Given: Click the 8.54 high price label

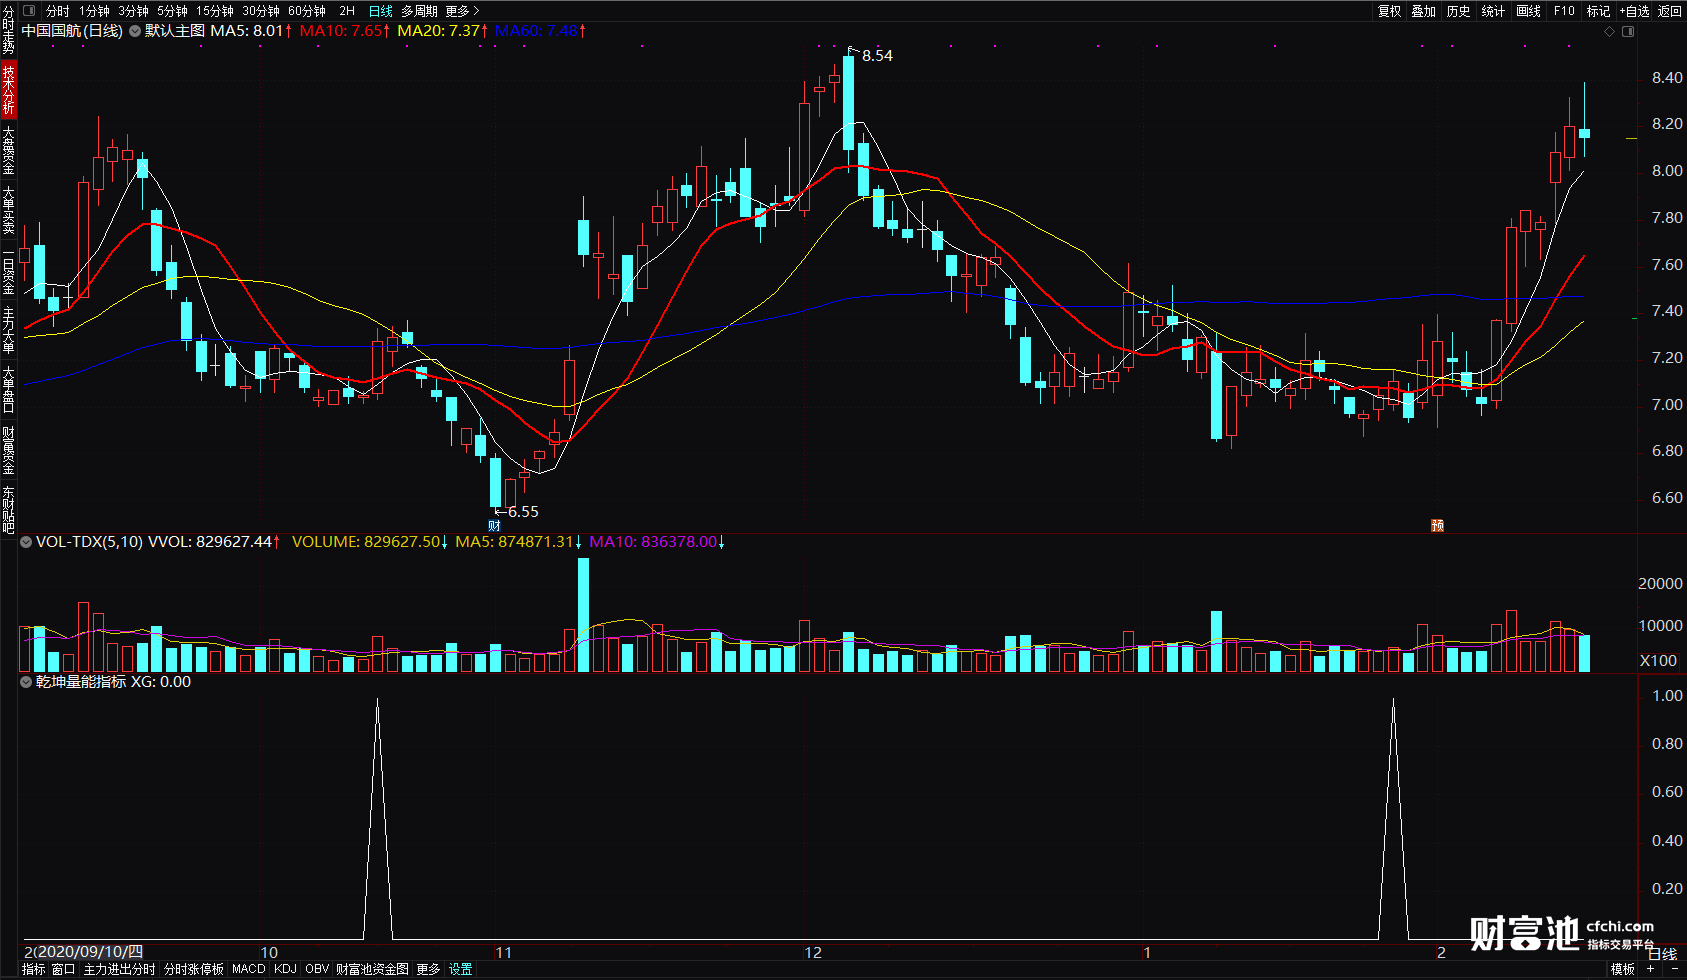Looking at the screenshot, I should [x=877, y=56].
